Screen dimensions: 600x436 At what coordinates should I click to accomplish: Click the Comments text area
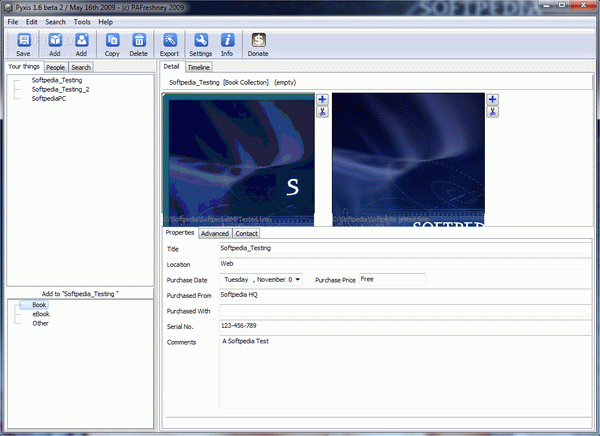click(405, 372)
